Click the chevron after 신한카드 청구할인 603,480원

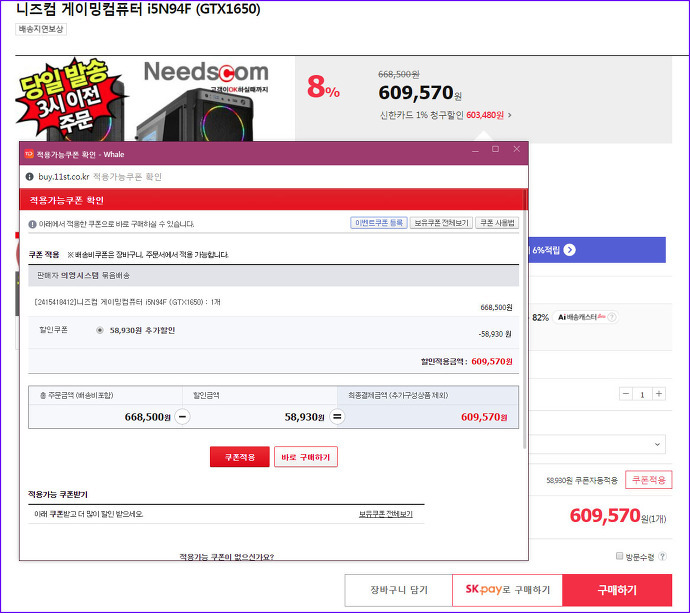(510, 115)
